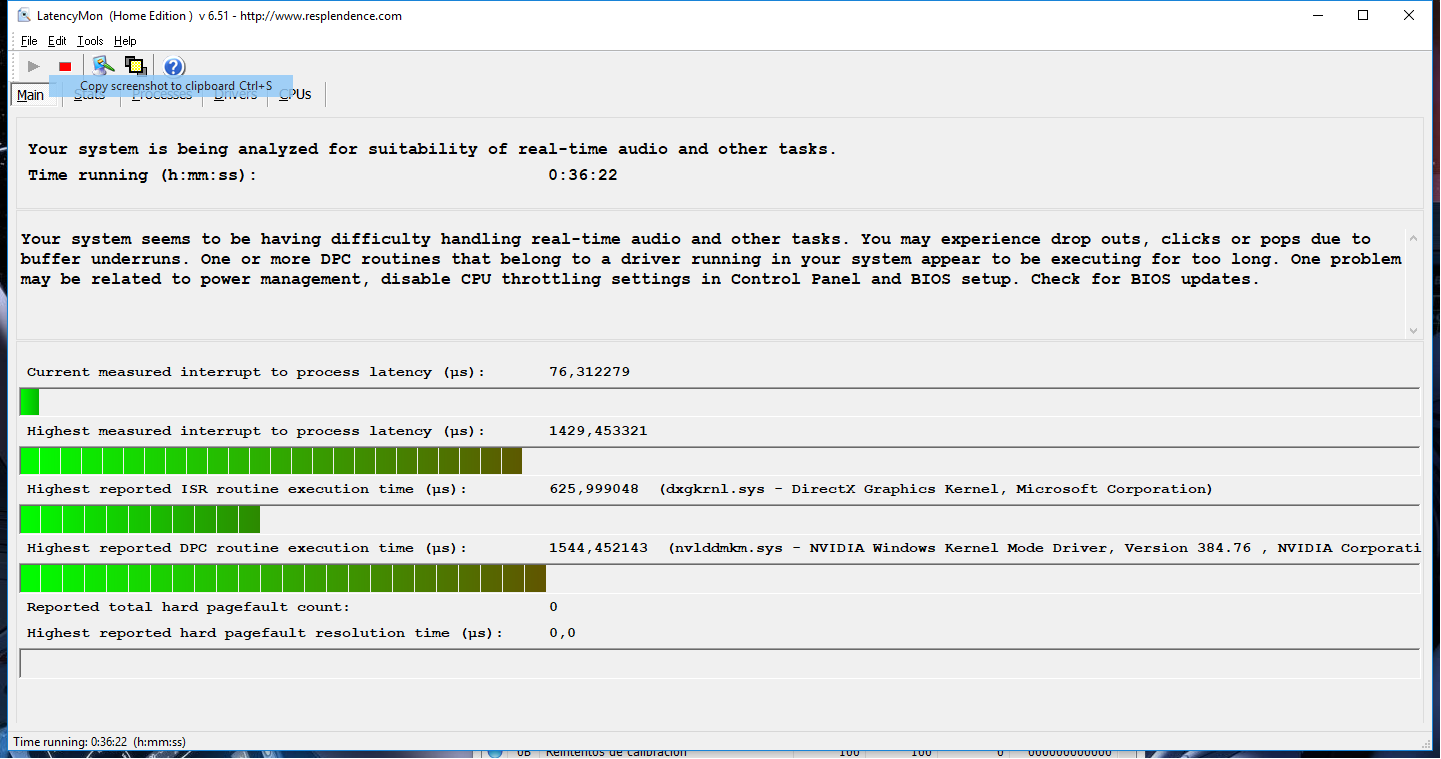Minimize the LatencyMon window
Image resolution: width=1441 pixels, height=759 pixels.
pyautogui.click(x=1317, y=15)
